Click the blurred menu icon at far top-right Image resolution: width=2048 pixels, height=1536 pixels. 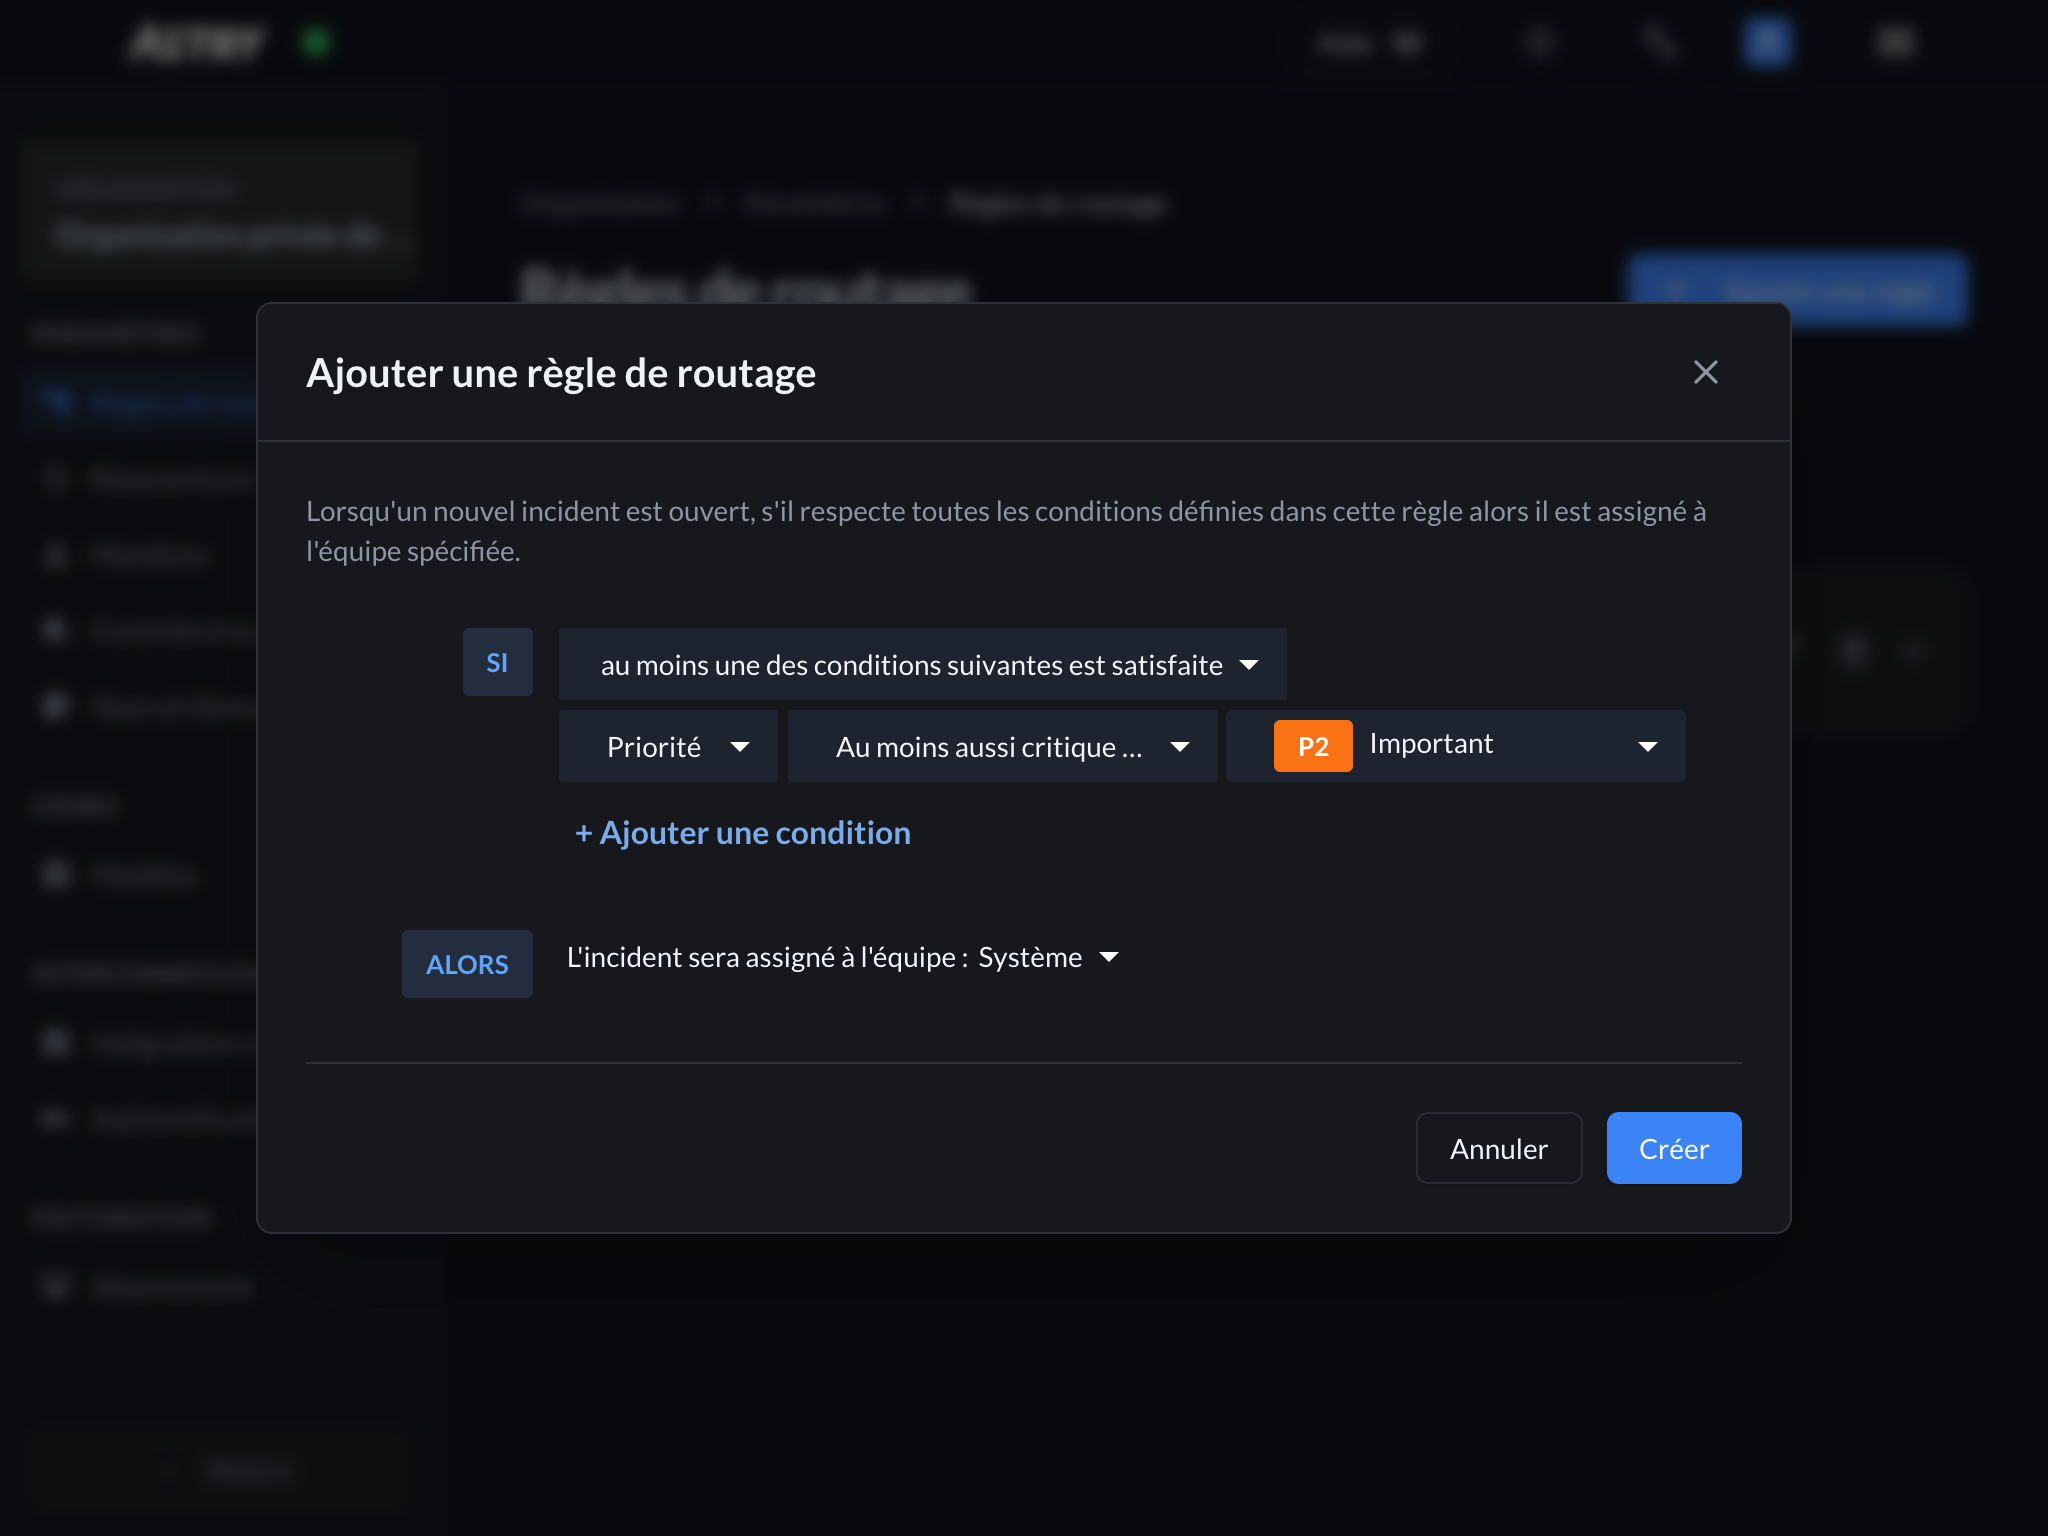point(1894,42)
